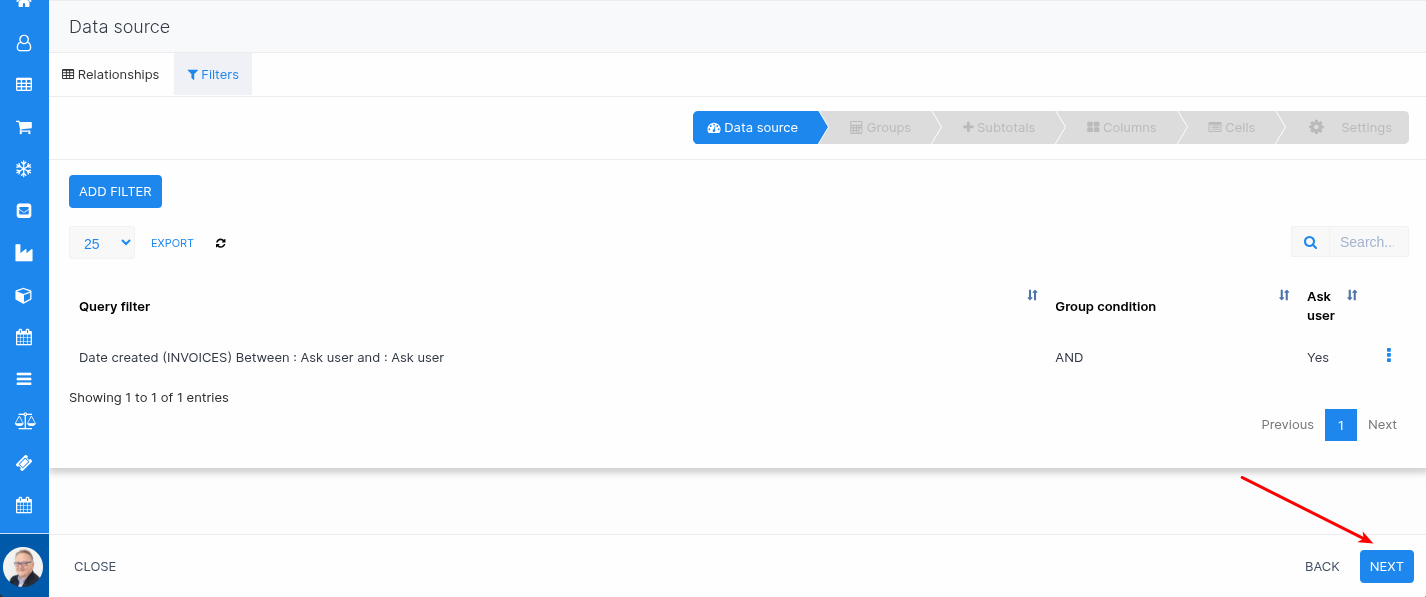Click the user avatar photo
This screenshot has width=1426, height=597.
[x=23, y=567]
